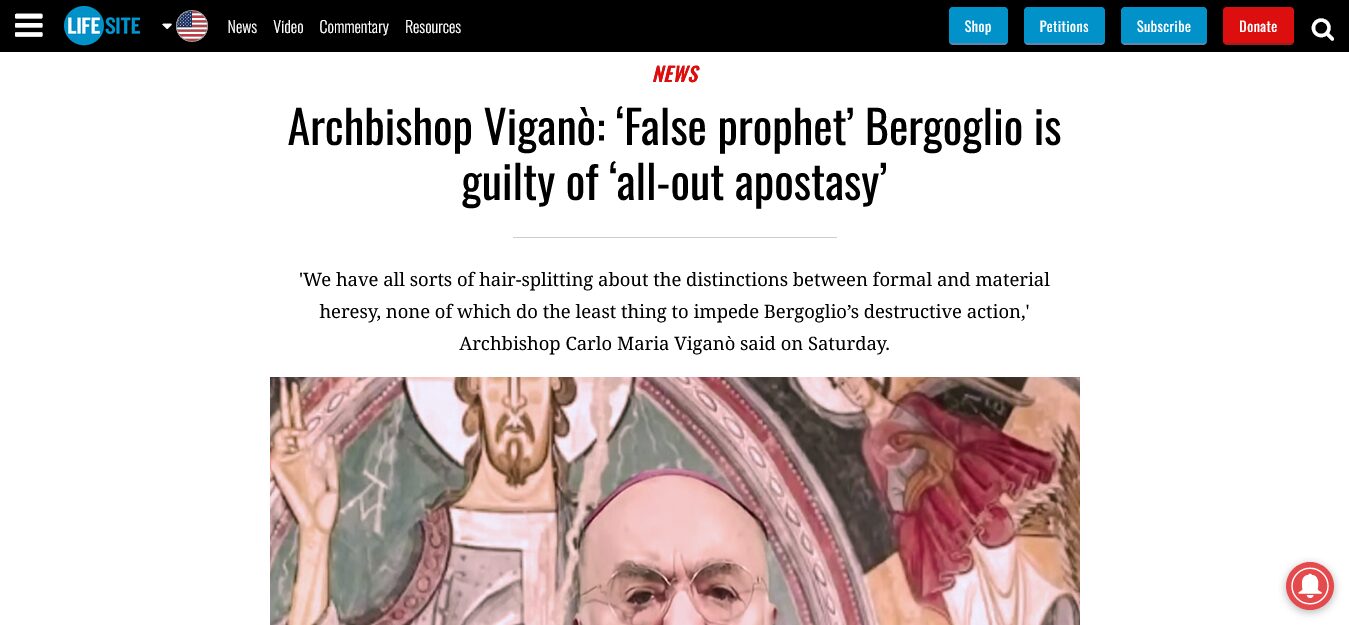Image resolution: width=1349 pixels, height=625 pixels.
Task: Click the Subscribe button
Action: tap(1164, 26)
